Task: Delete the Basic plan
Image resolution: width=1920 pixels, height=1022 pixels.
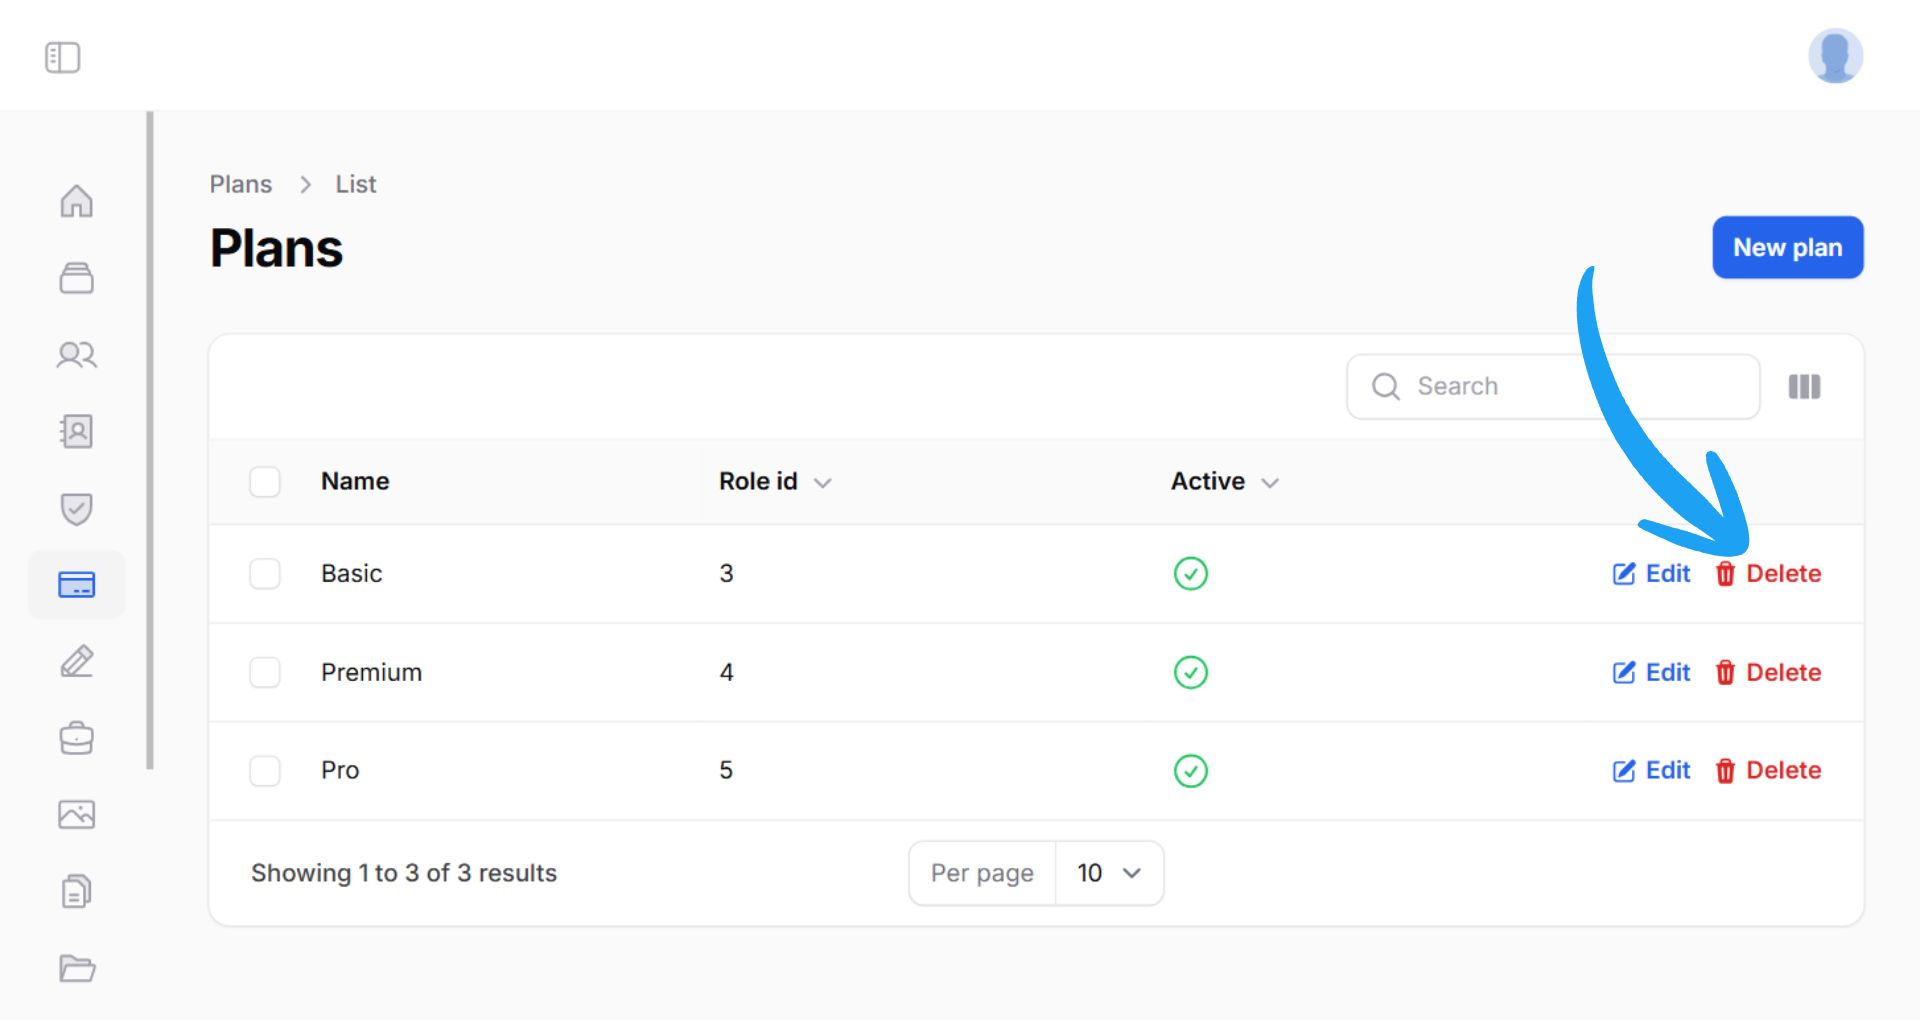Action: pyautogui.click(x=1768, y=574)
